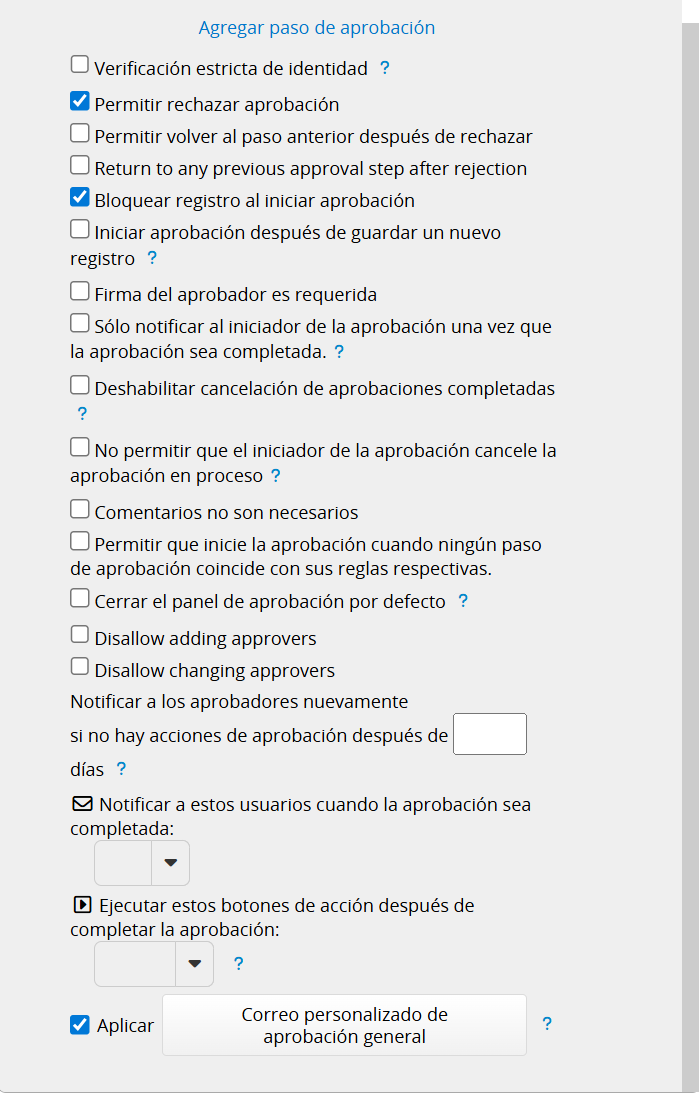Click the days number input field
Viewport: 699px width, 1094px height.
[490, 734]
